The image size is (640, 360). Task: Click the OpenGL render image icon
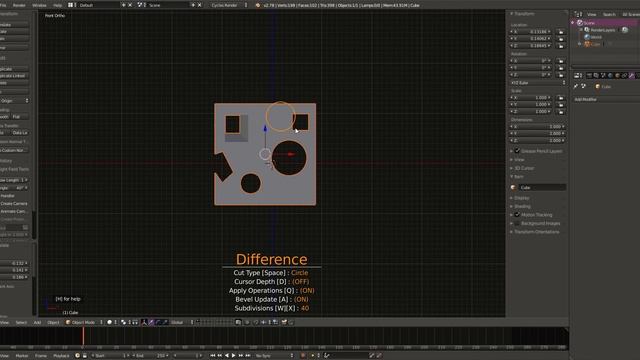[284, 322]
